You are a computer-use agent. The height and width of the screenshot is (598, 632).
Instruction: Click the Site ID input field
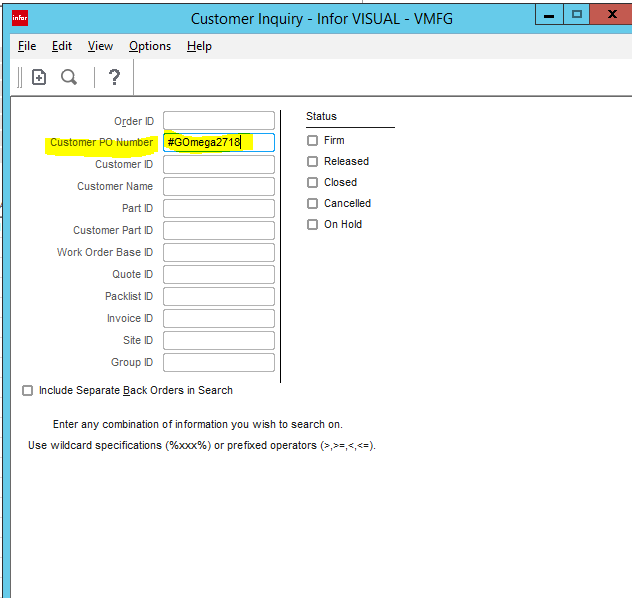click(x=219, y=341)
